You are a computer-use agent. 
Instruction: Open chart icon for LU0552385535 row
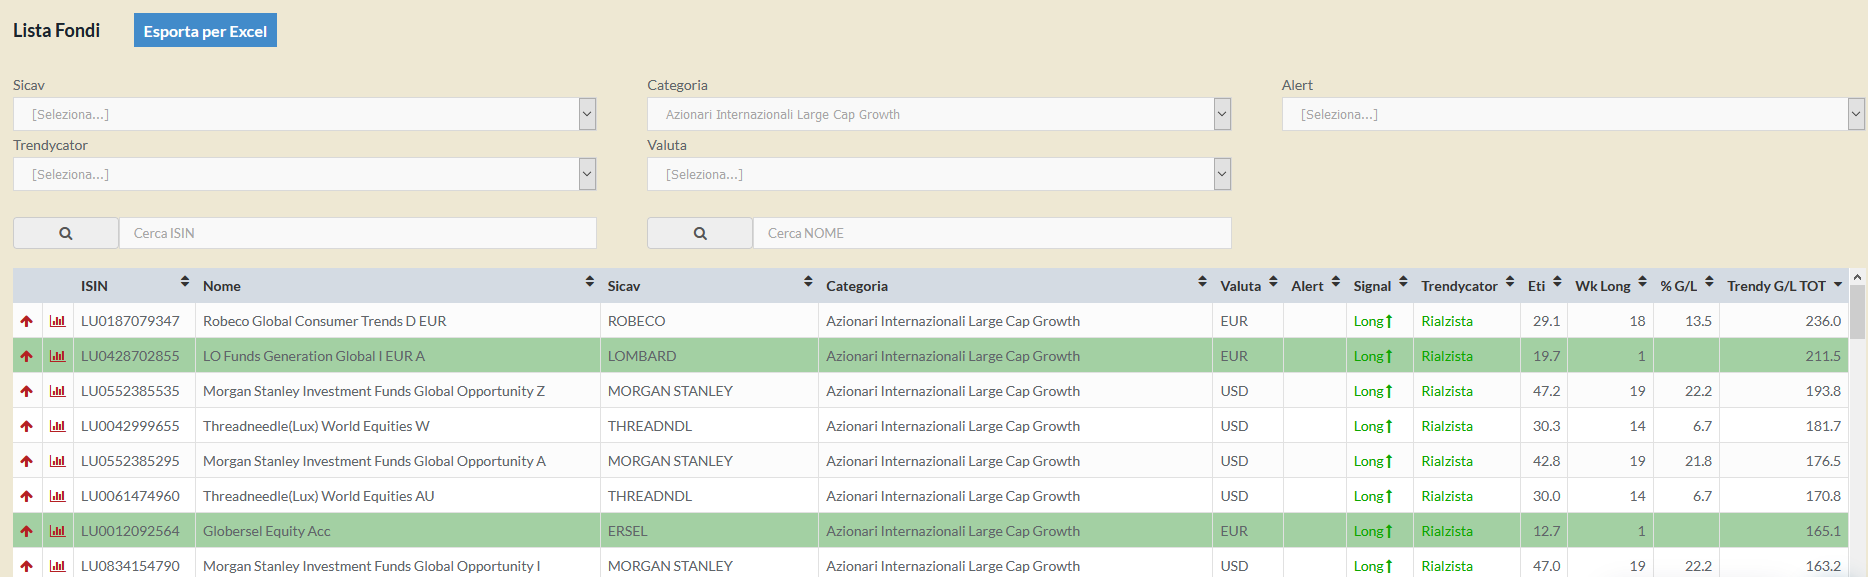coord(58,391)
